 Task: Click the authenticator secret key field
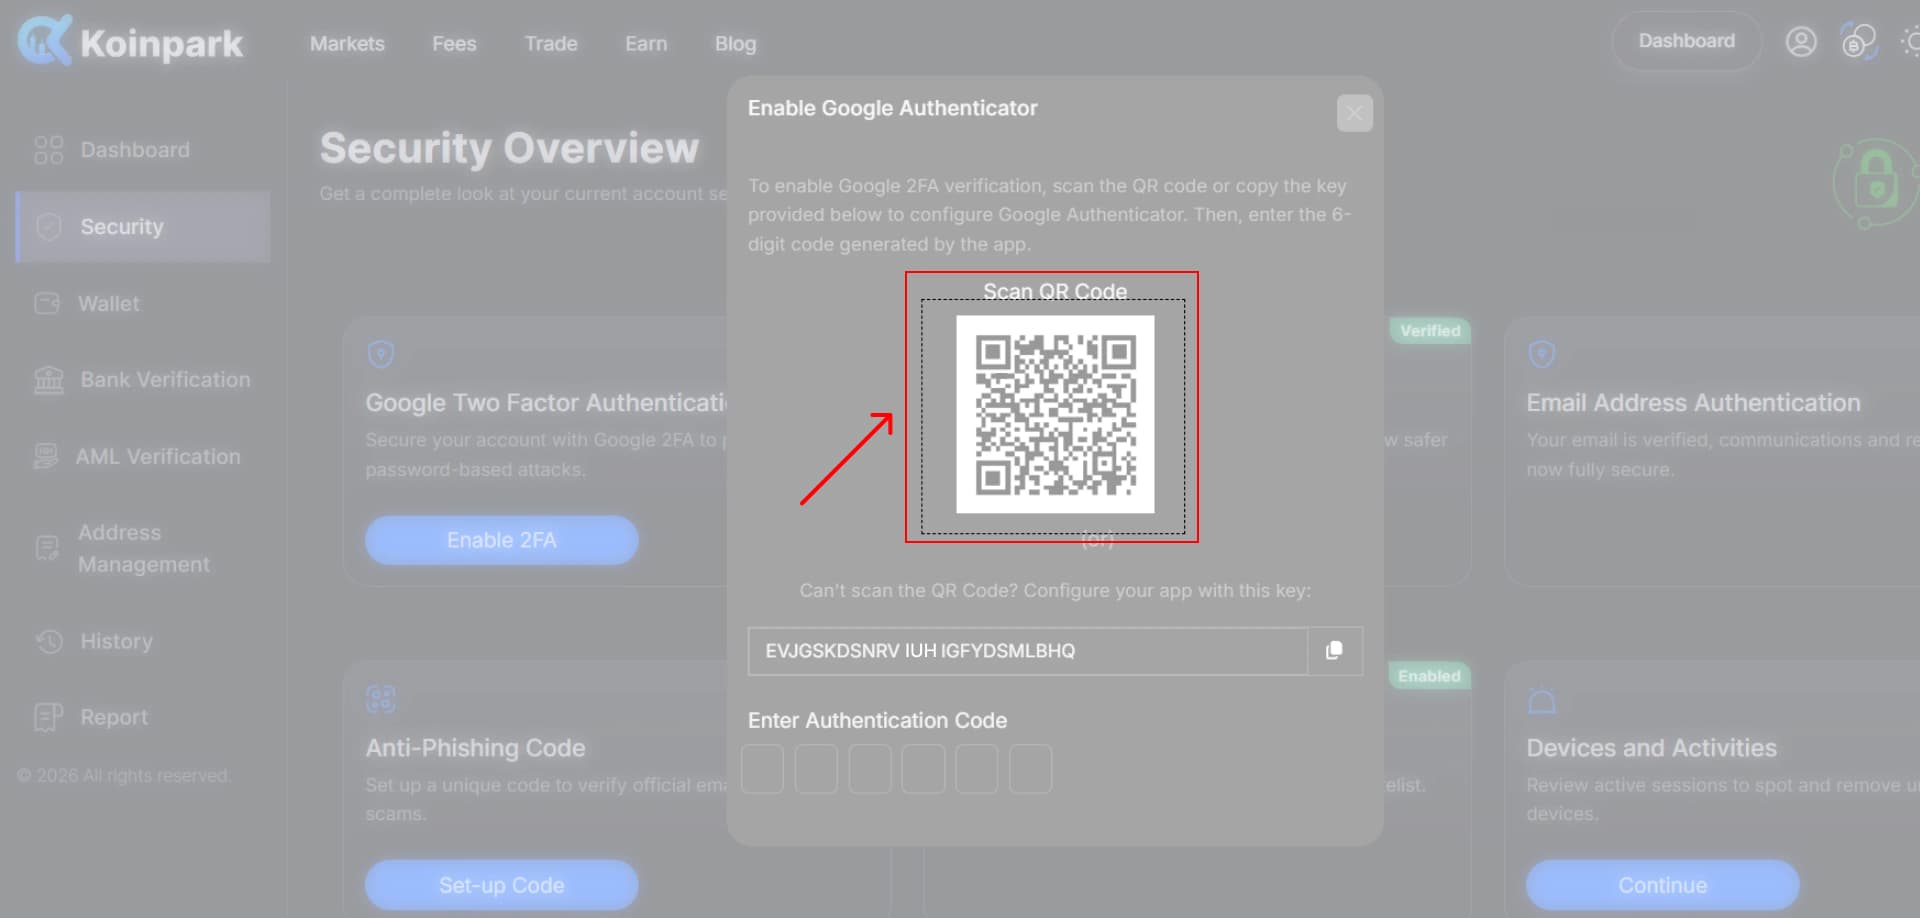pos(1027,651)
